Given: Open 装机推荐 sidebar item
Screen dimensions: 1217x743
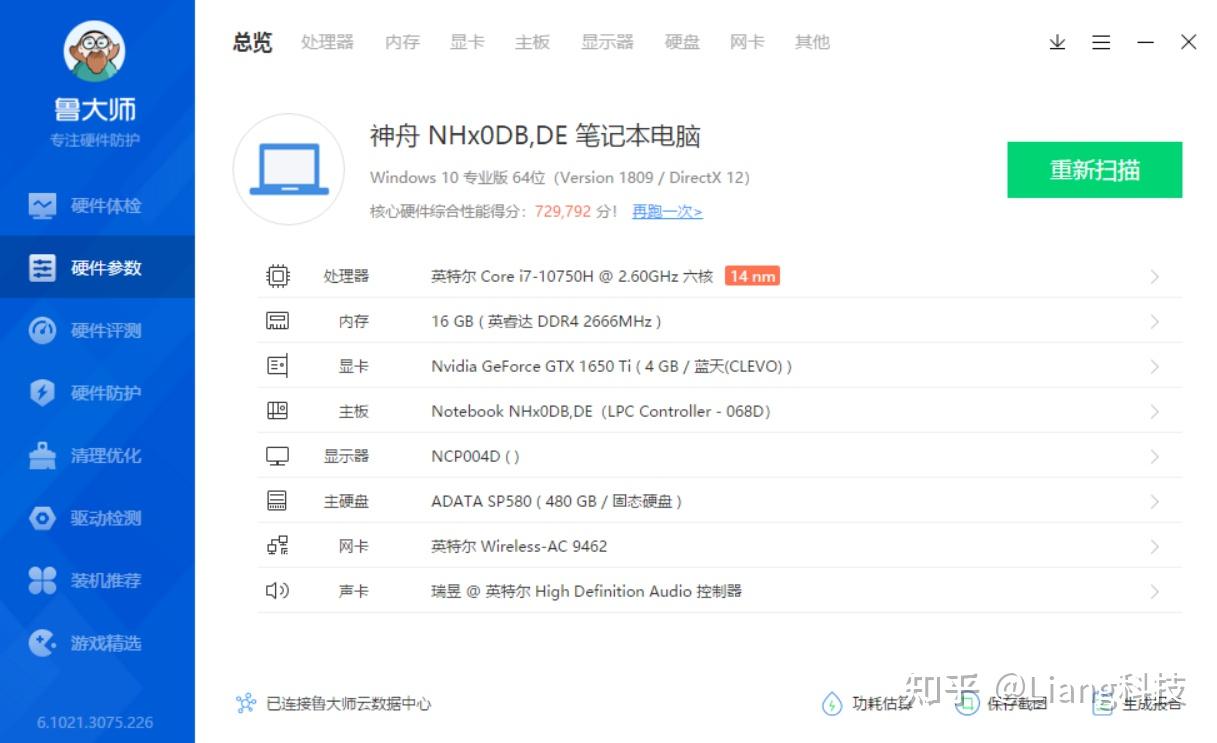Looking at the screenshot, I should (97, 580).
